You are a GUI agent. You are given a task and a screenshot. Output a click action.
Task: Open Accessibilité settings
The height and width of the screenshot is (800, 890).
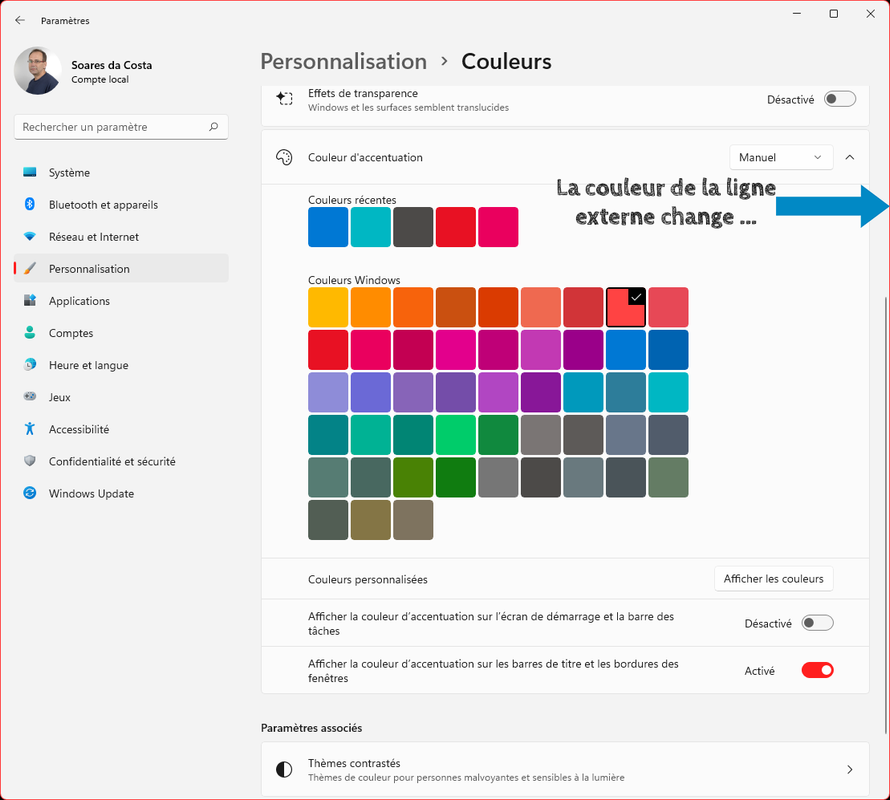[x=121, y=429]
